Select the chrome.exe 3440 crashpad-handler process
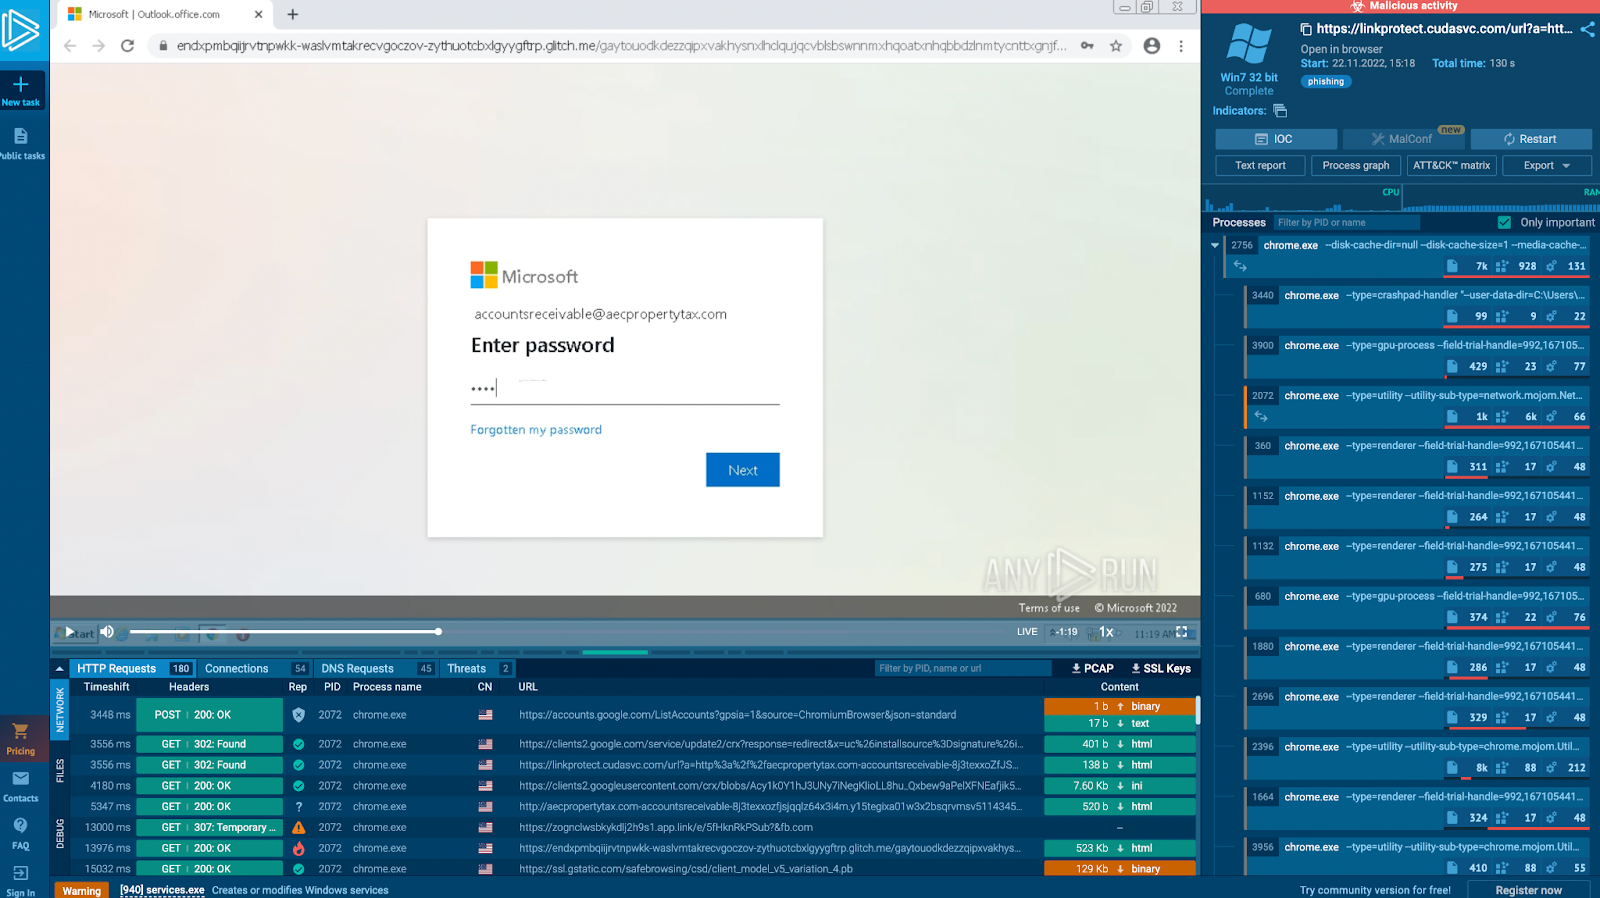The image size is (1600, 898). coord(1418,305)
